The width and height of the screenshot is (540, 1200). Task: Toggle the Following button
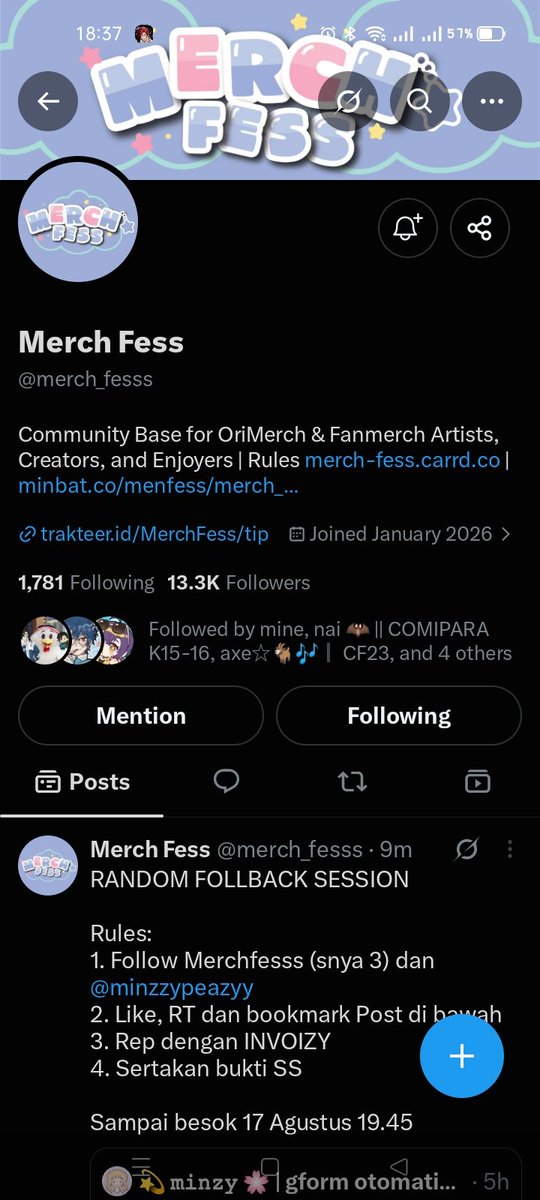point(399,716)
